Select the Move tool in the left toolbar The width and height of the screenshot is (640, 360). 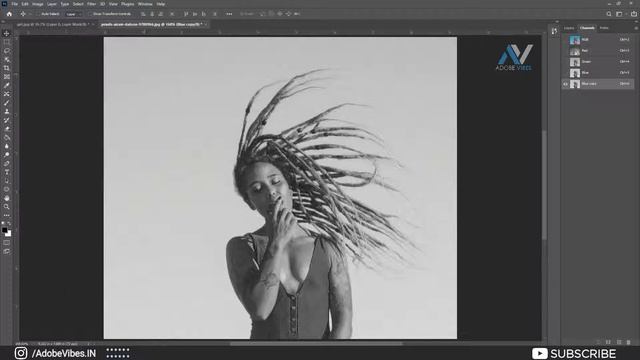(7, 33)
